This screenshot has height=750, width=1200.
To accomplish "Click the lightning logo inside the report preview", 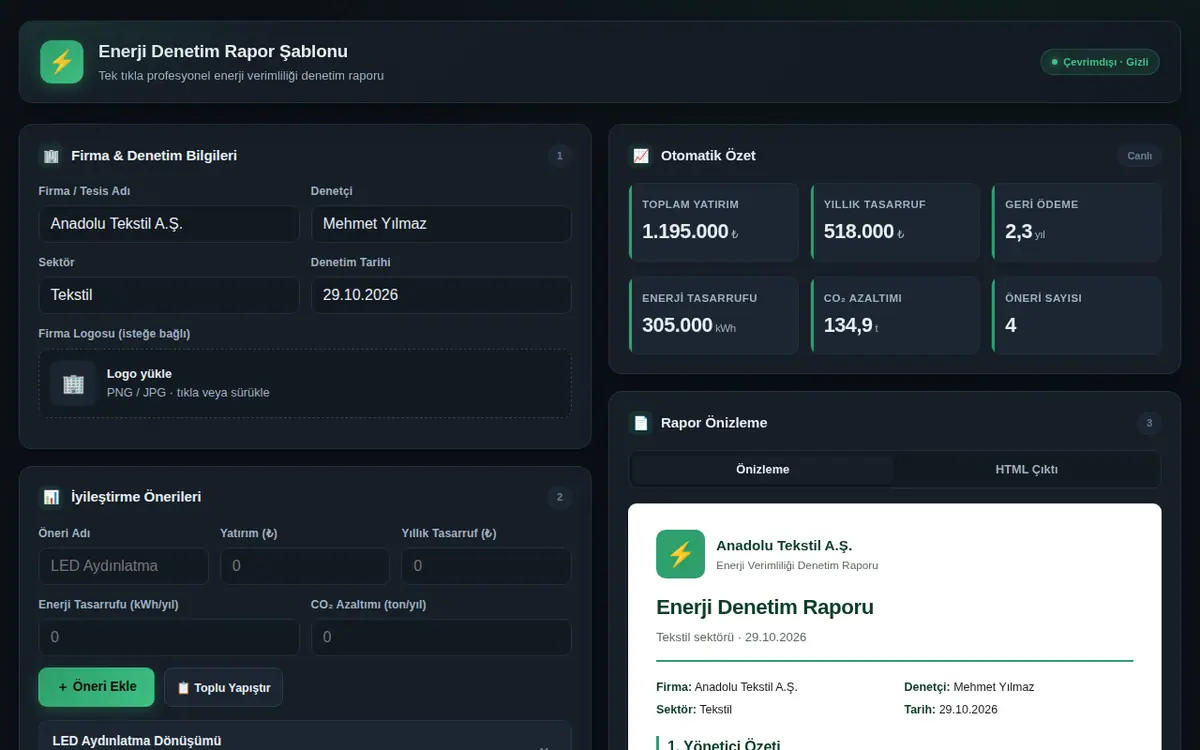I will (680, 554).
